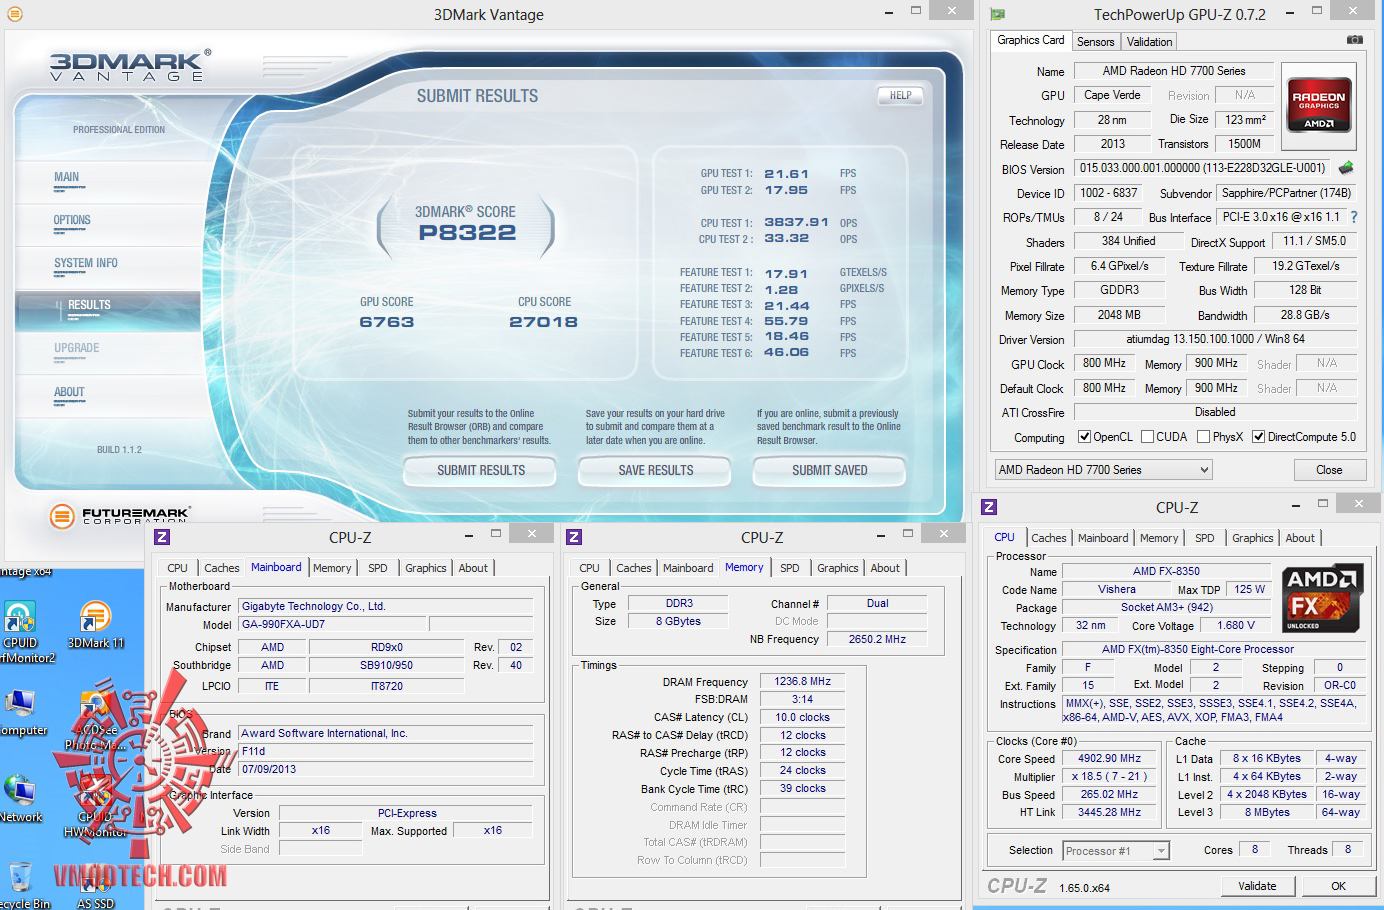
Task: Expand the Processor #1 selection dropdown
Action: coord(1115,851)
